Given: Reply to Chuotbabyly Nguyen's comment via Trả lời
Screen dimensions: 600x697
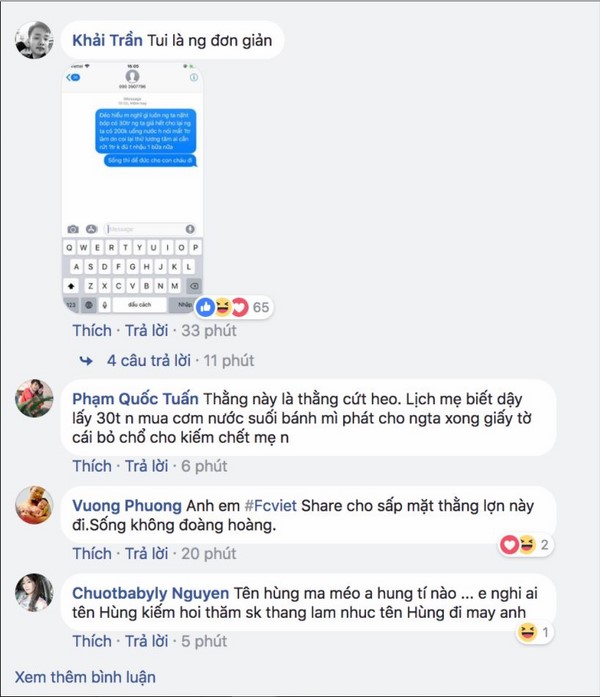Looking at the screenshot, I should pyautogui.click(x=146, y=641).
